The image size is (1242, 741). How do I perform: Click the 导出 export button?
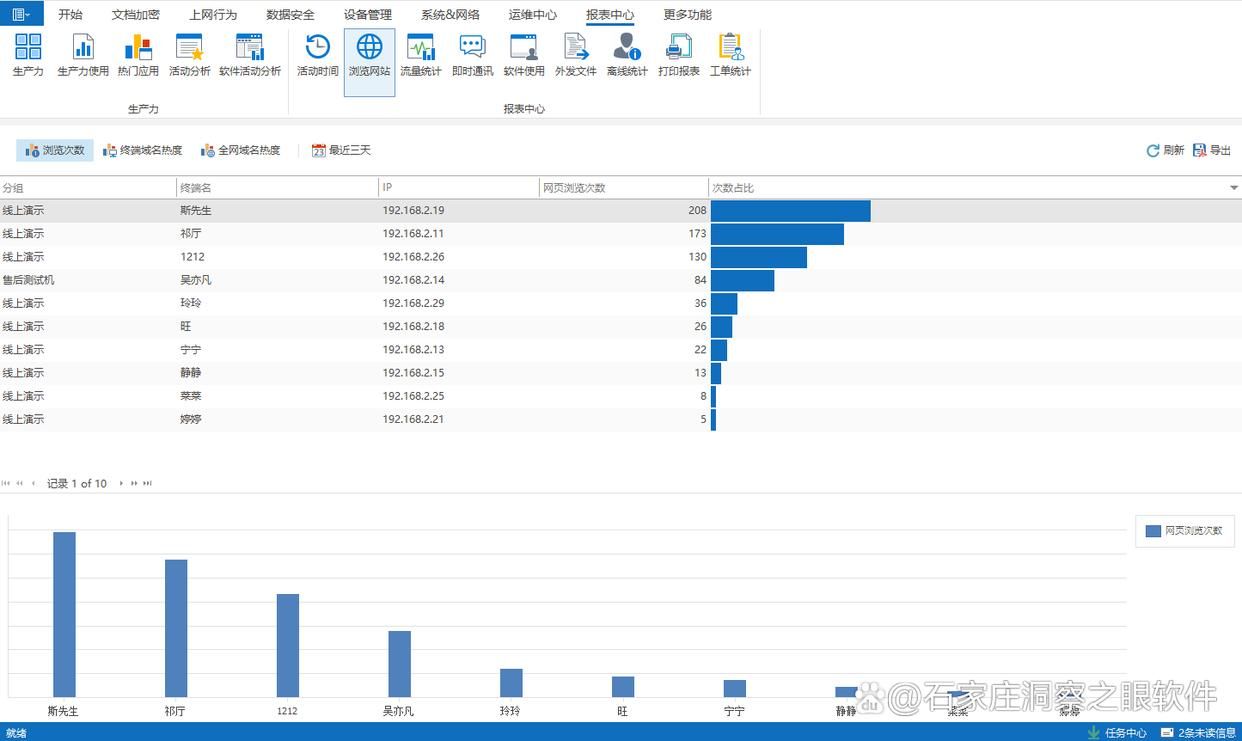pos(1212,150)
